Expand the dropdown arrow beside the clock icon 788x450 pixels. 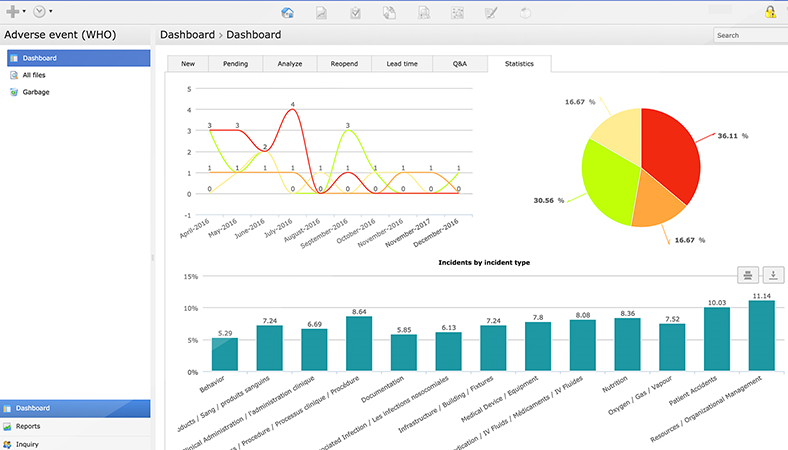51,11
